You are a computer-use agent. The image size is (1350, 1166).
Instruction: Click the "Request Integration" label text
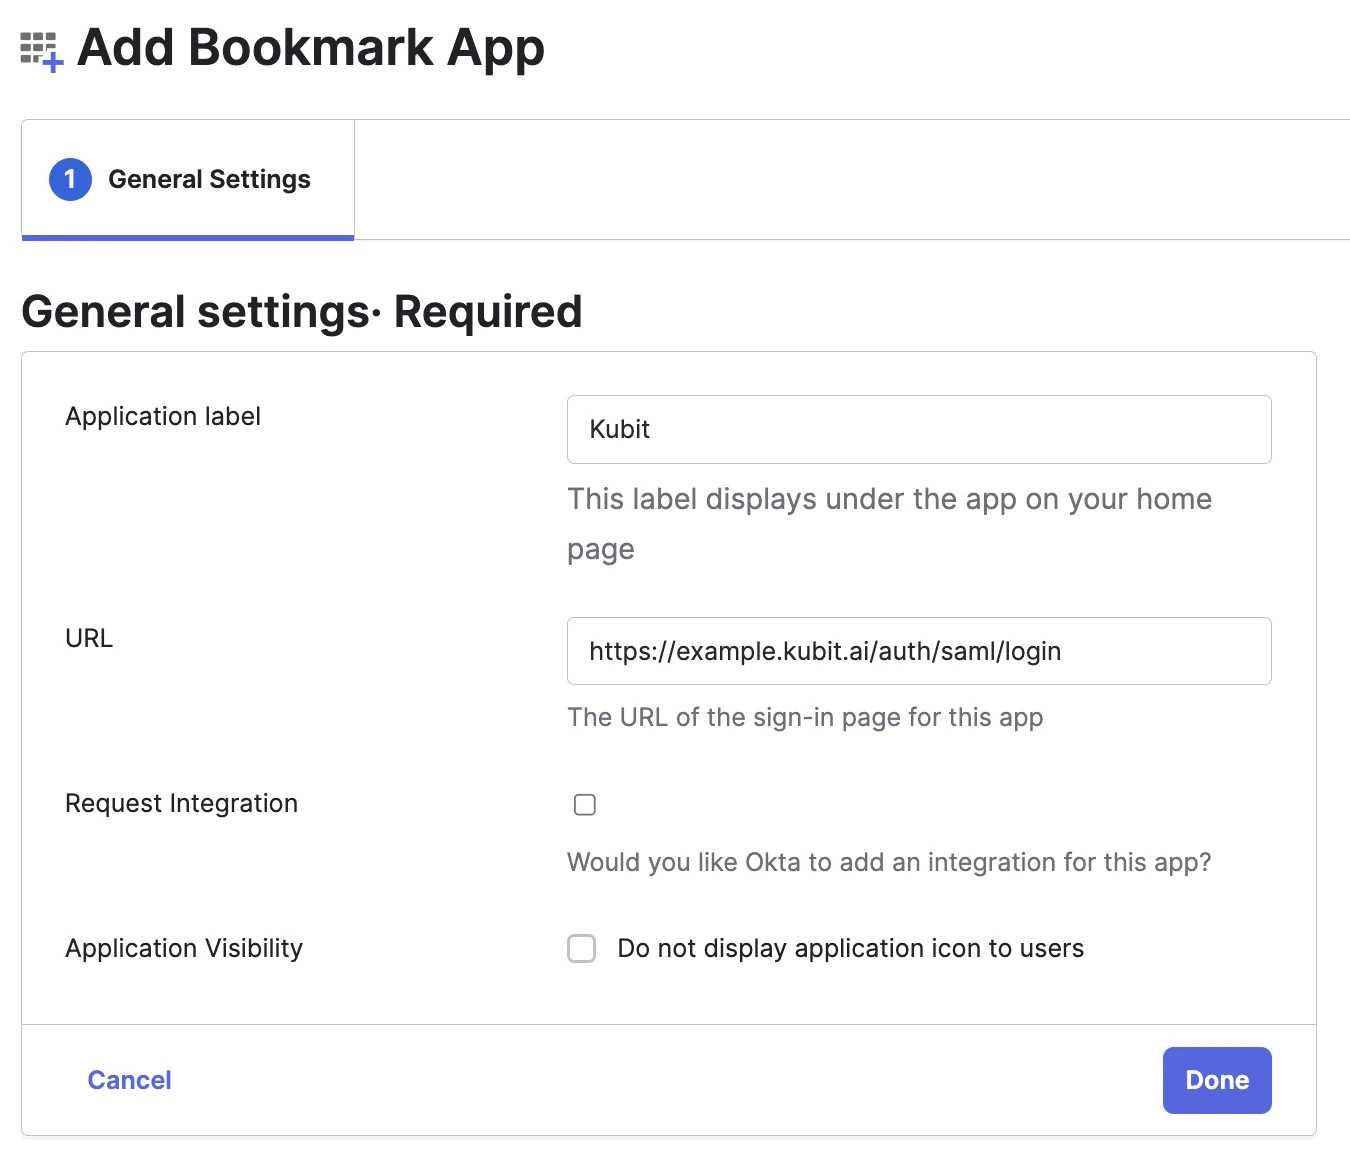click(x=181, y=803)
